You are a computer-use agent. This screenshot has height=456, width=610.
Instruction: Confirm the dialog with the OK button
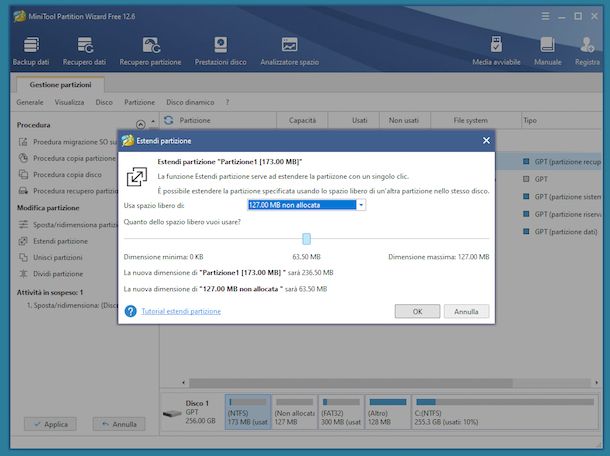pos(417,311)
